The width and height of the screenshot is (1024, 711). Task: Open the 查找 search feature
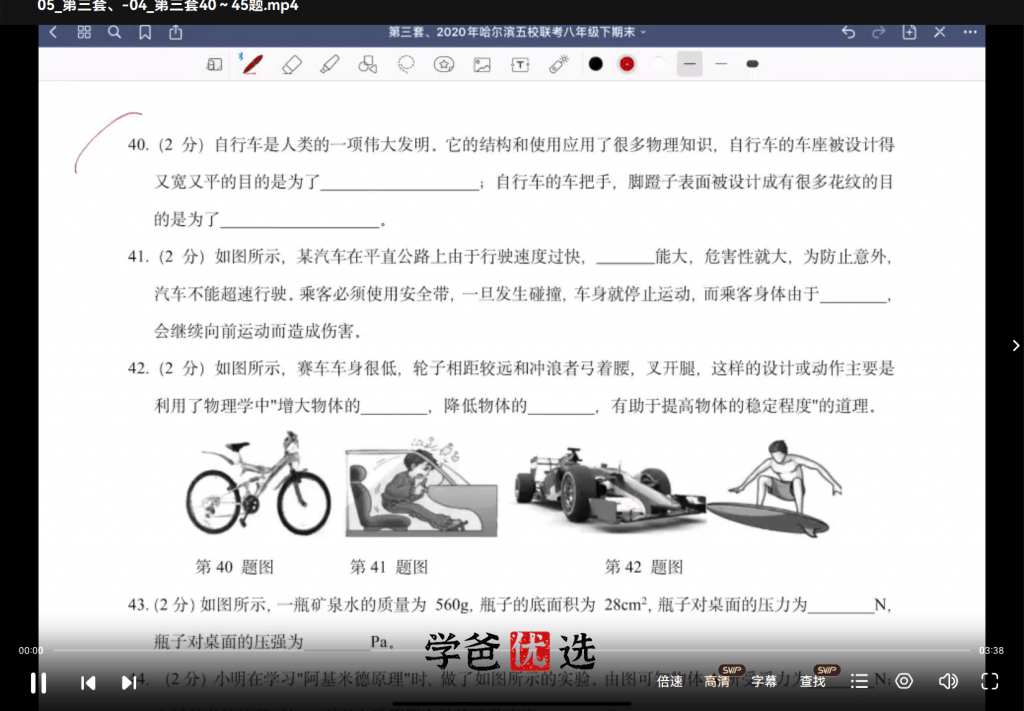click(x=812, y=682)
